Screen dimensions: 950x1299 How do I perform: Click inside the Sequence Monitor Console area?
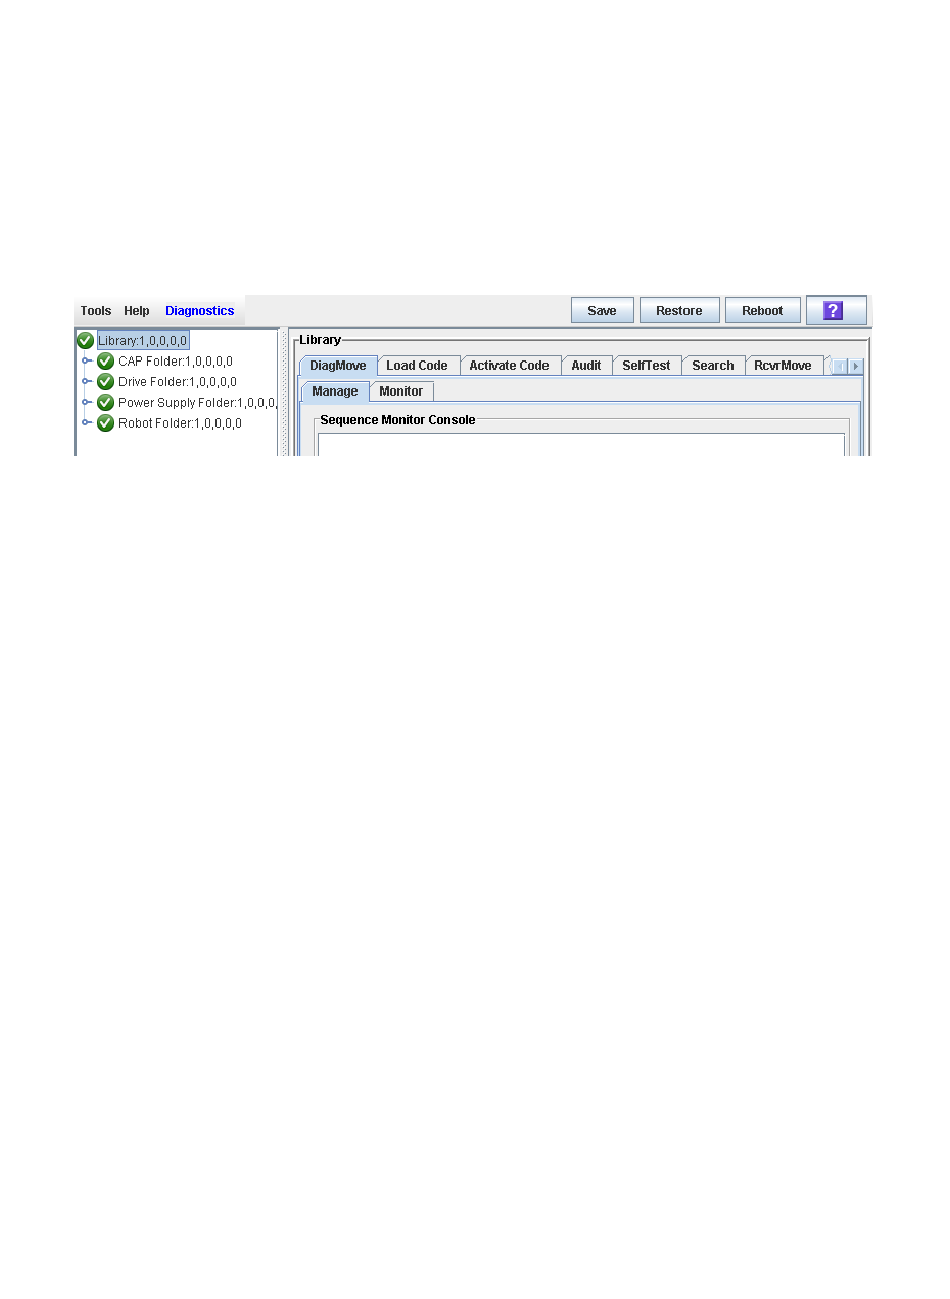pyautogui.click(x=581, y=445)
